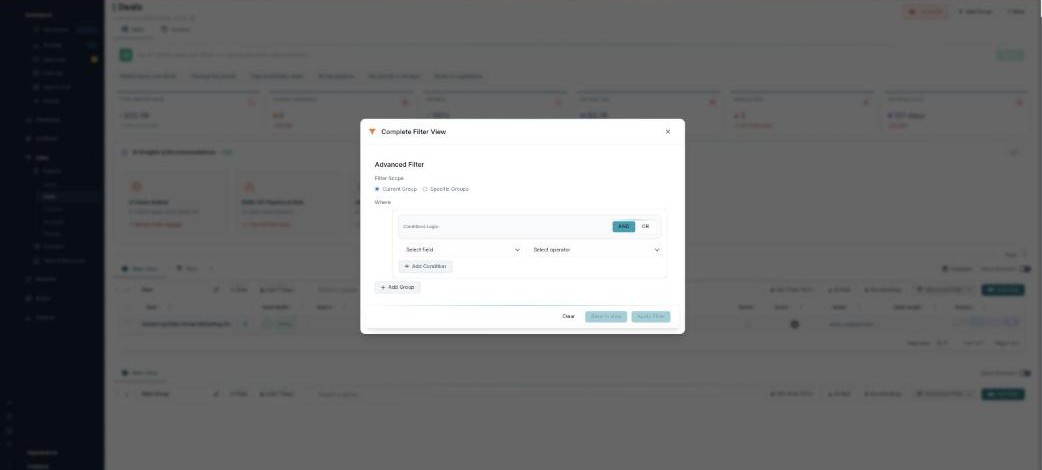Click the Advanced Filter heading
1042x470 pixels.
(x=399, y=164)
